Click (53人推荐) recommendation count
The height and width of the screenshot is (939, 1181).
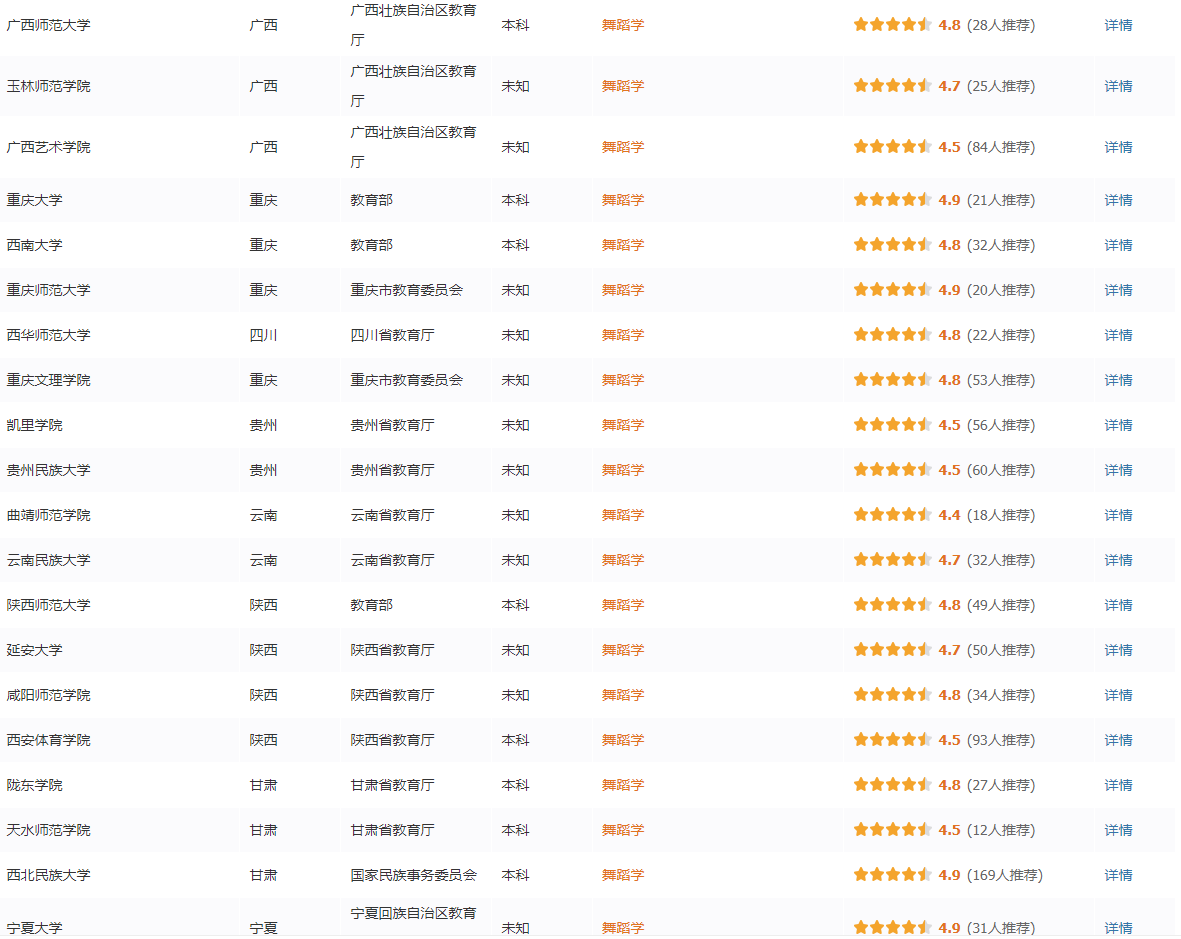pyautogui.click(x=1001, y=380)
